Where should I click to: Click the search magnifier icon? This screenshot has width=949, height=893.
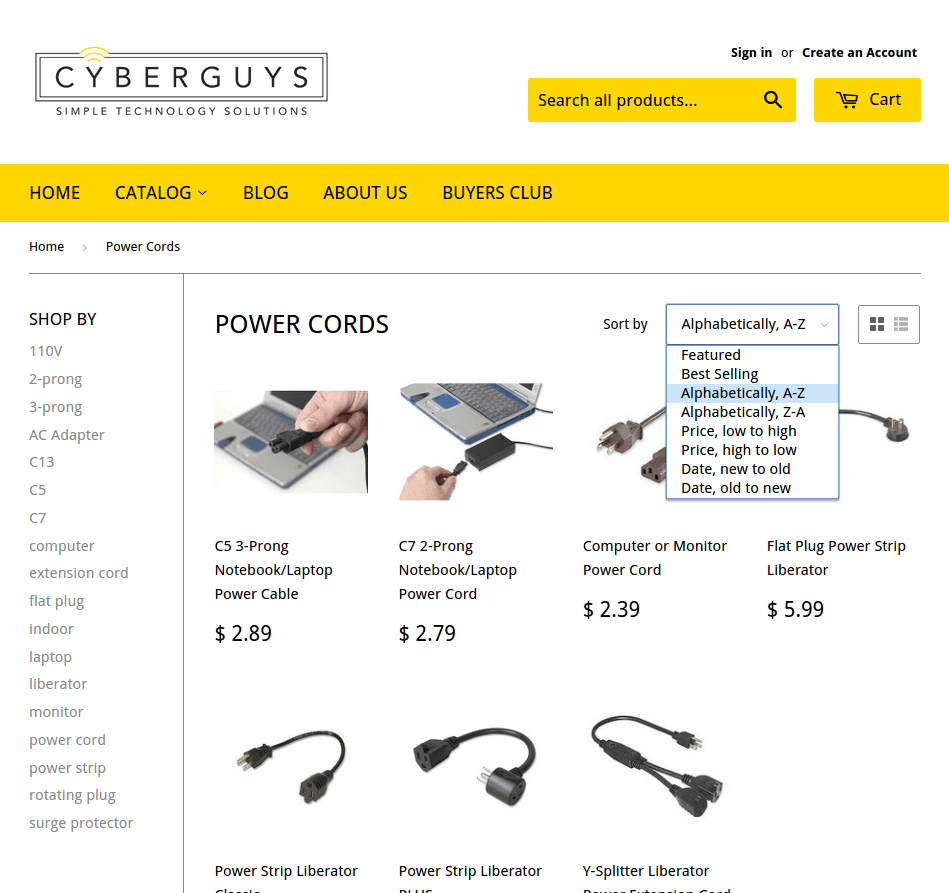[x=772, y=99]
